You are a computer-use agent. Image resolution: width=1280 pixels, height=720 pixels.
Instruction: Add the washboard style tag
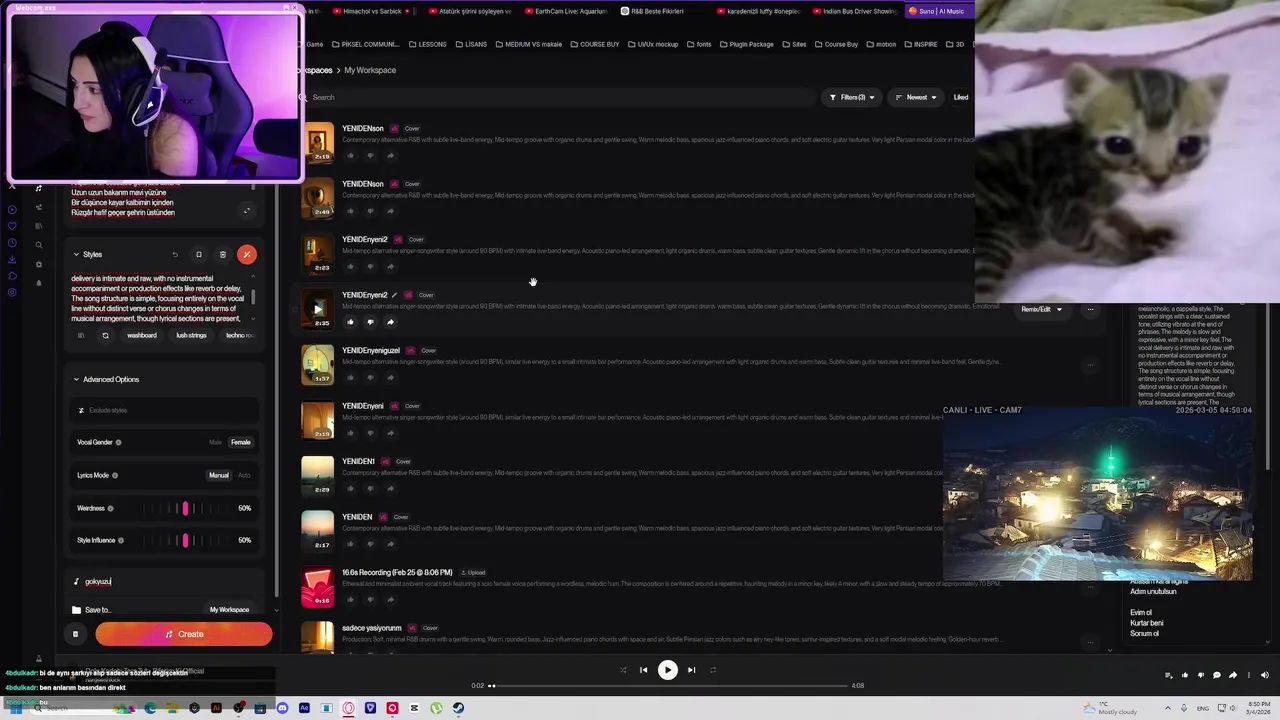click(142, 335)
